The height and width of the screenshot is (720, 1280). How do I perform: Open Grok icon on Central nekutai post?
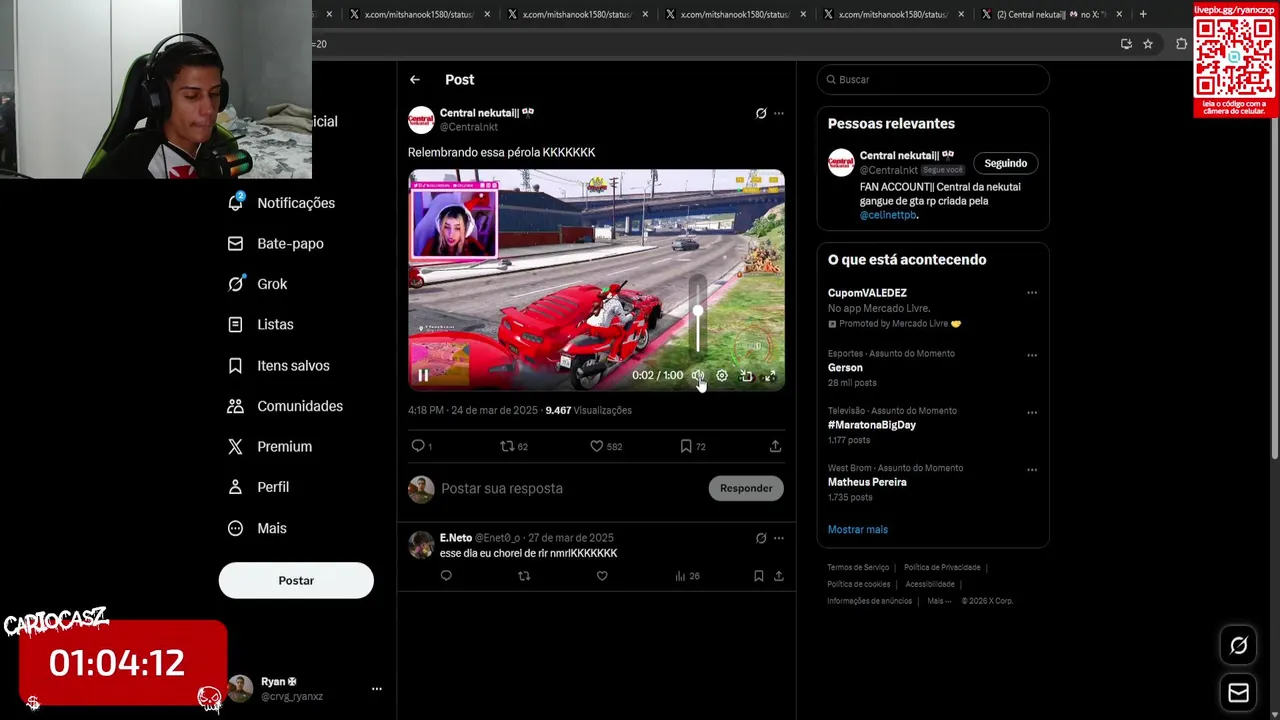pos(761,114)
